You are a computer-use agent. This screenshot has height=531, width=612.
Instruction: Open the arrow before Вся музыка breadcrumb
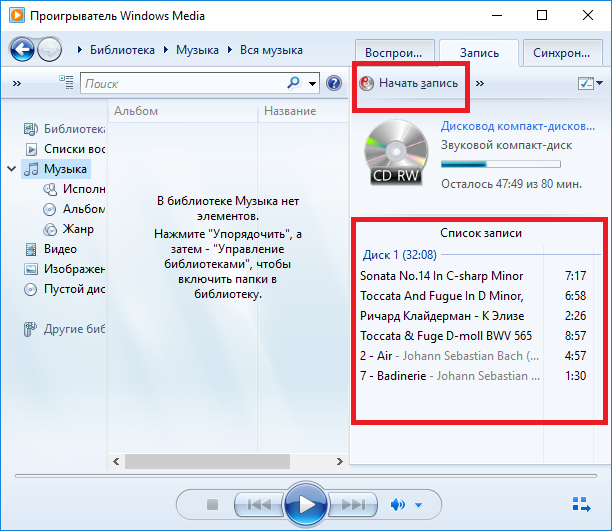[x=230, y=50]
